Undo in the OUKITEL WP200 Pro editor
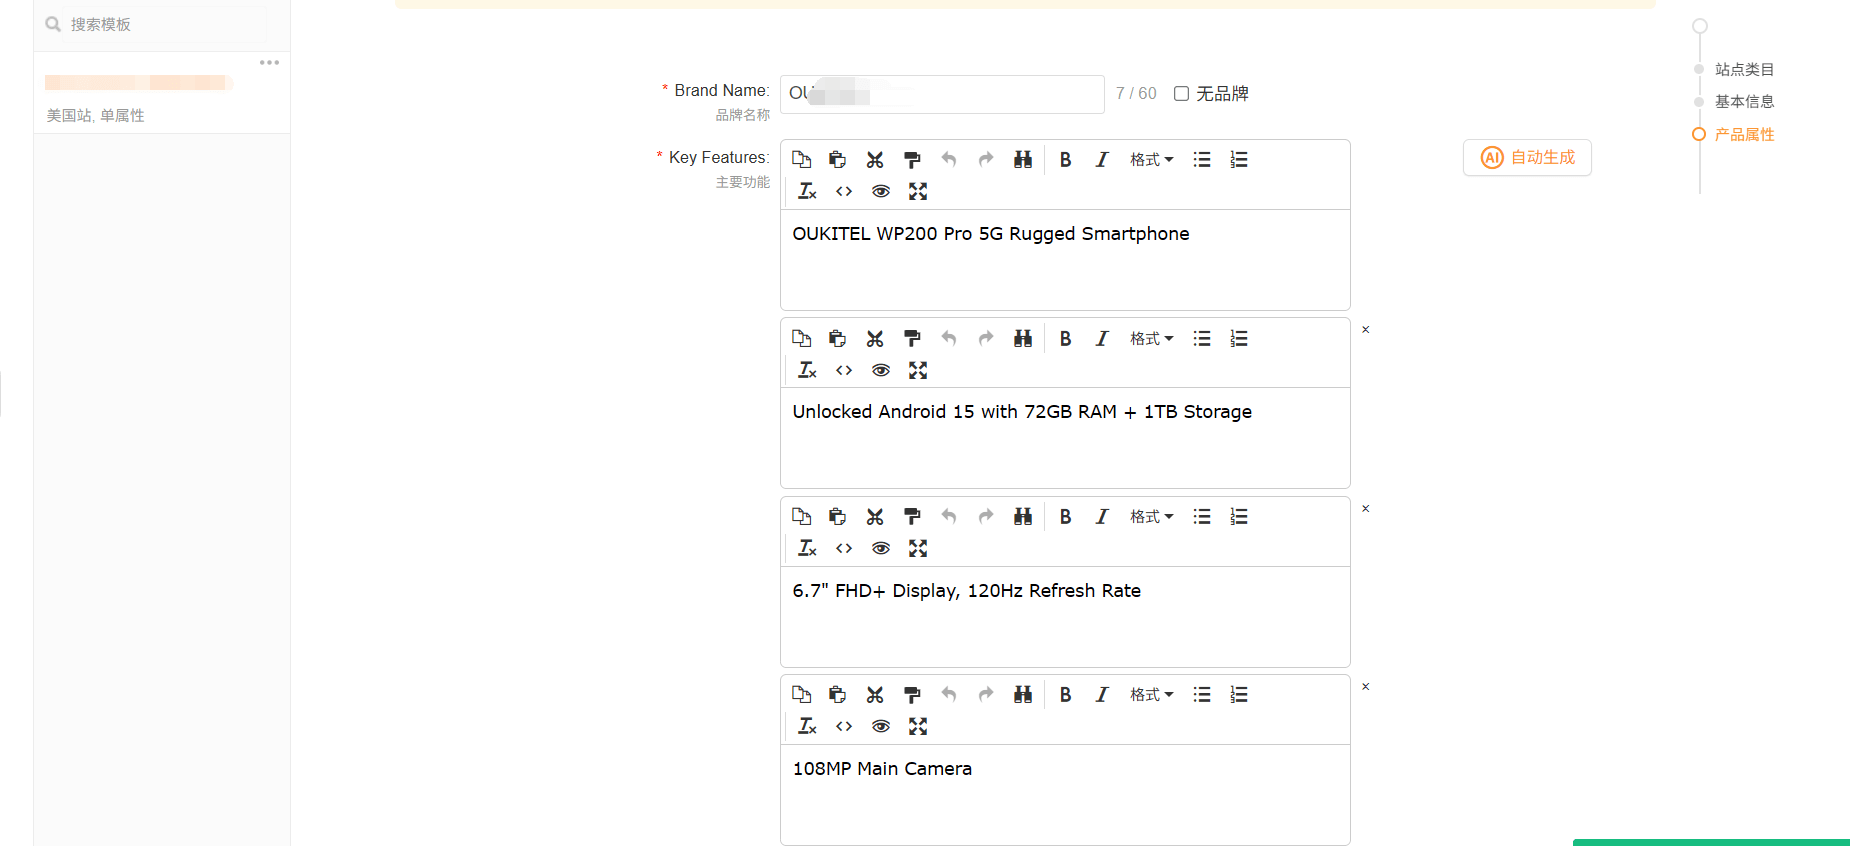 pyautogui.click(x=949, y=160)
